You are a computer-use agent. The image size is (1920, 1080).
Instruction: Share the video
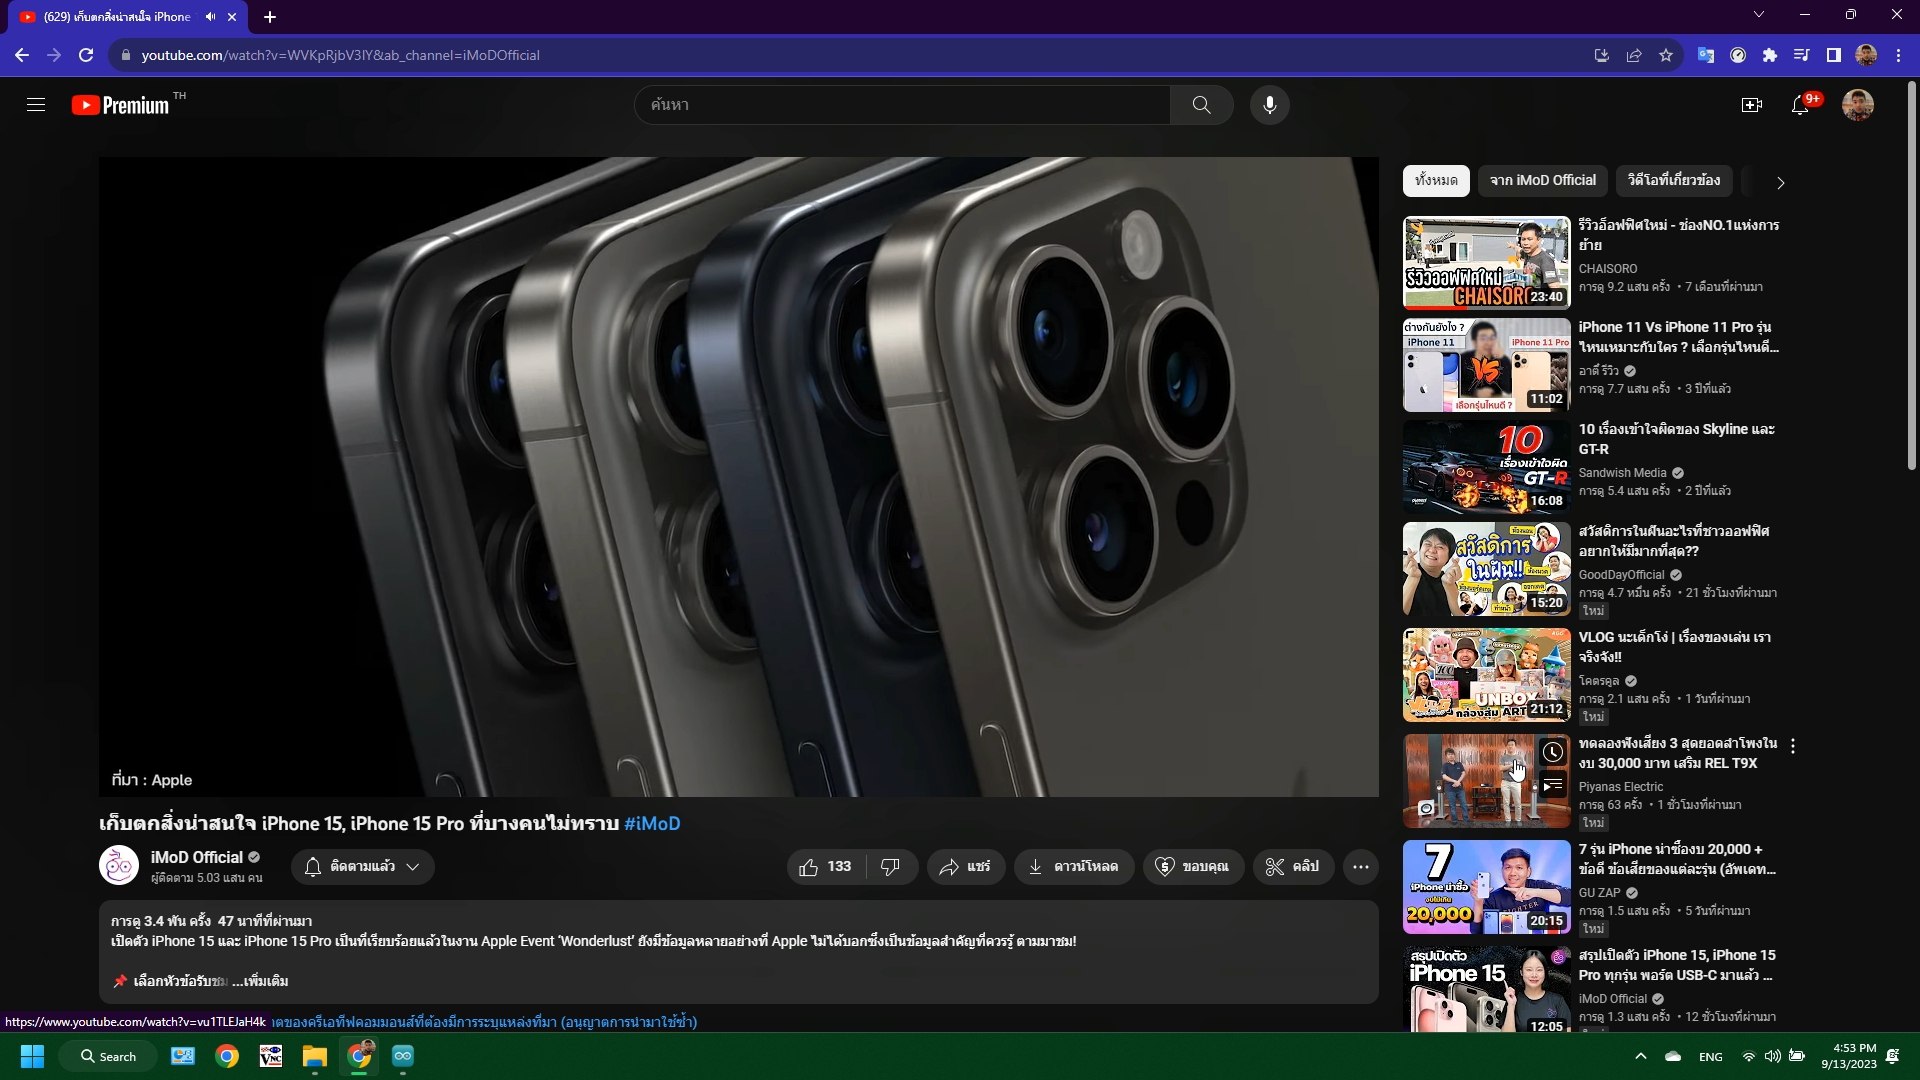point(965,867)
